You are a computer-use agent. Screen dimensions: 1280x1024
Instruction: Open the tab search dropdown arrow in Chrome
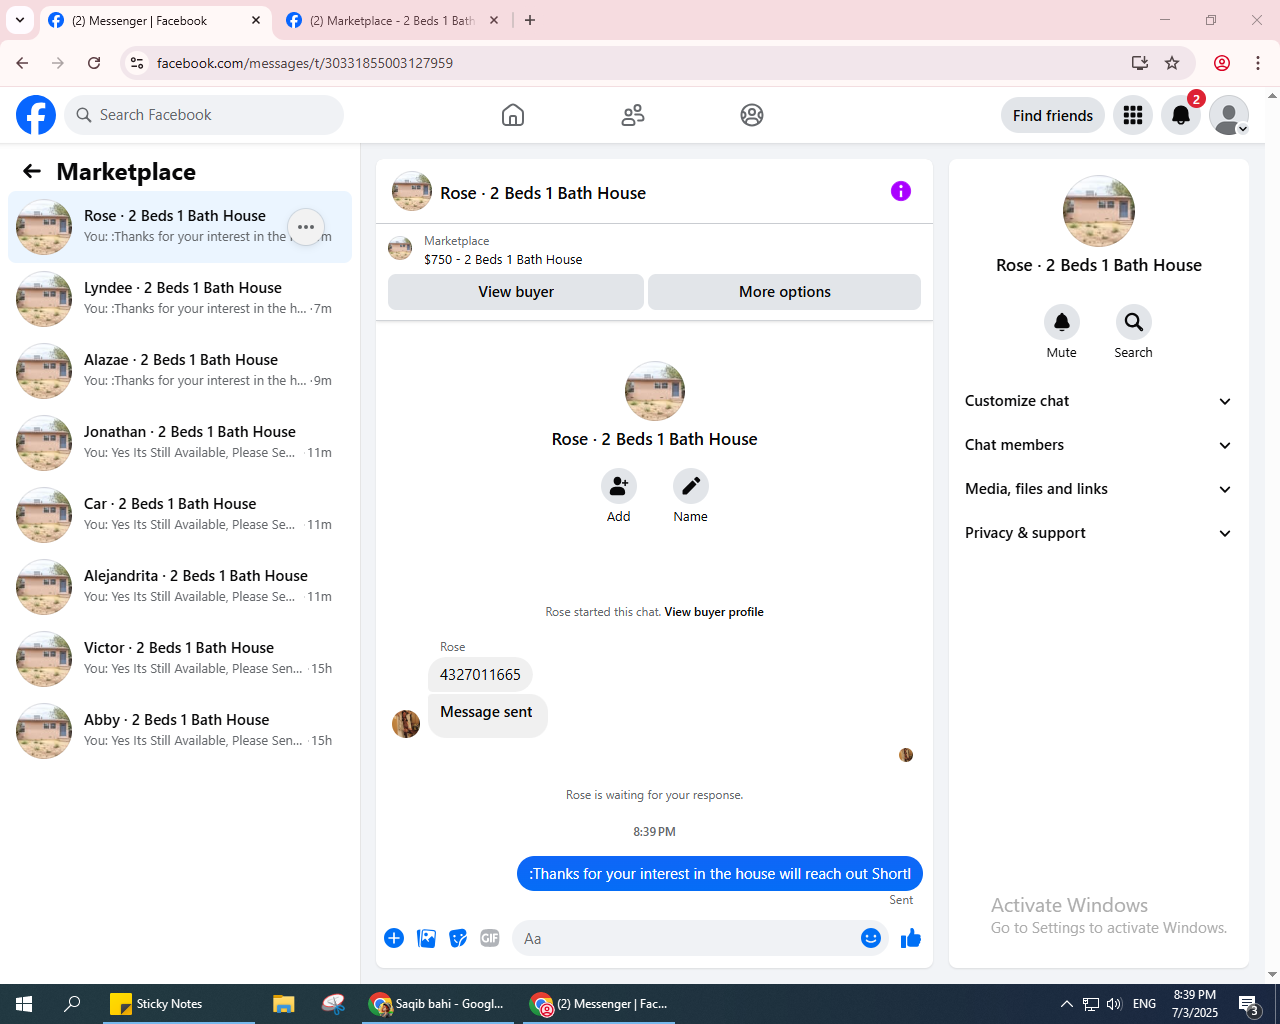[x=20, y=20]
